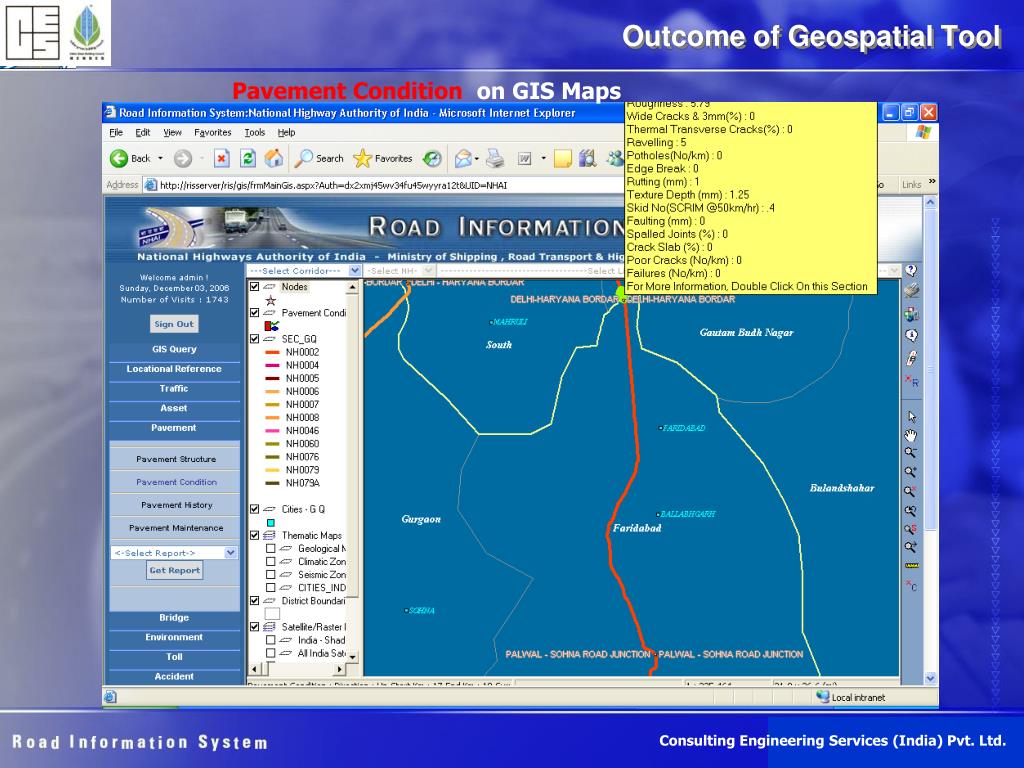Click the browser Home icon

tap(274, 158)
